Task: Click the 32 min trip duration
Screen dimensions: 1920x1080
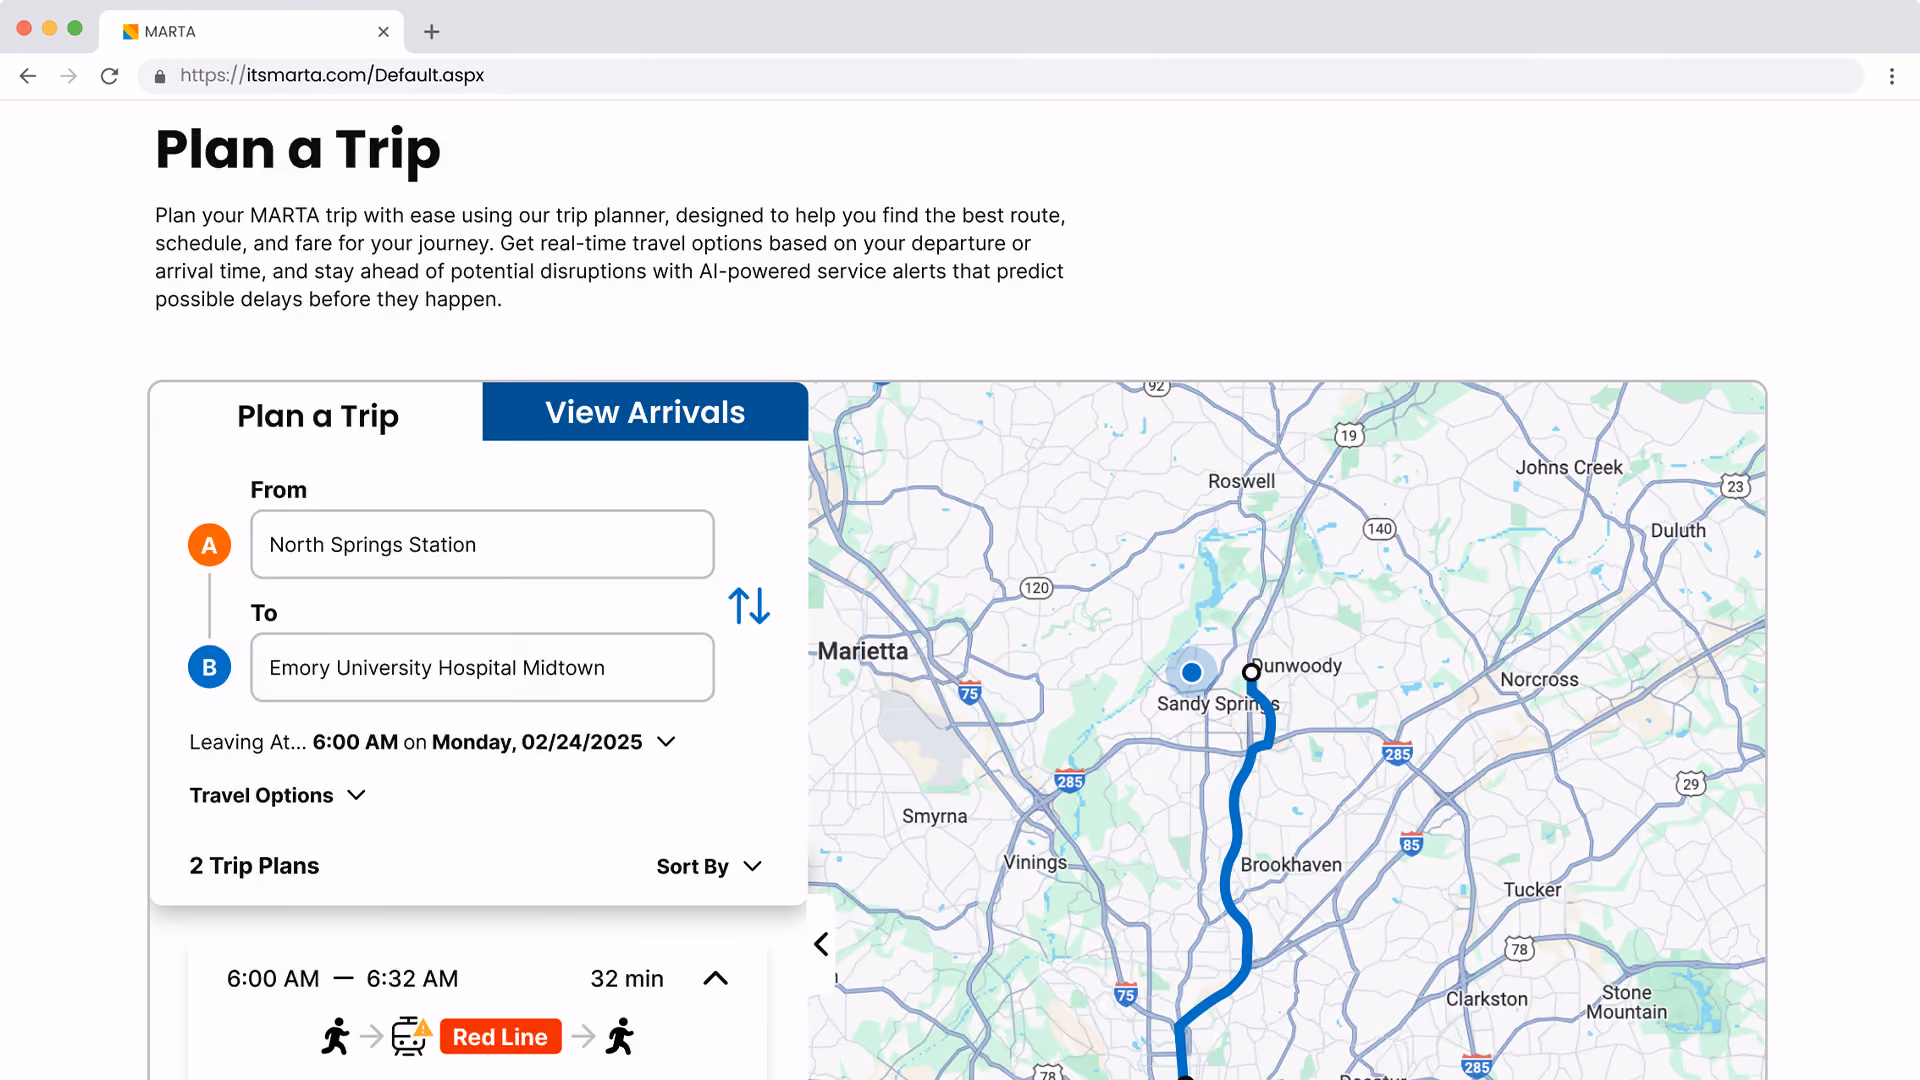Action: click(x=627, y=979)
